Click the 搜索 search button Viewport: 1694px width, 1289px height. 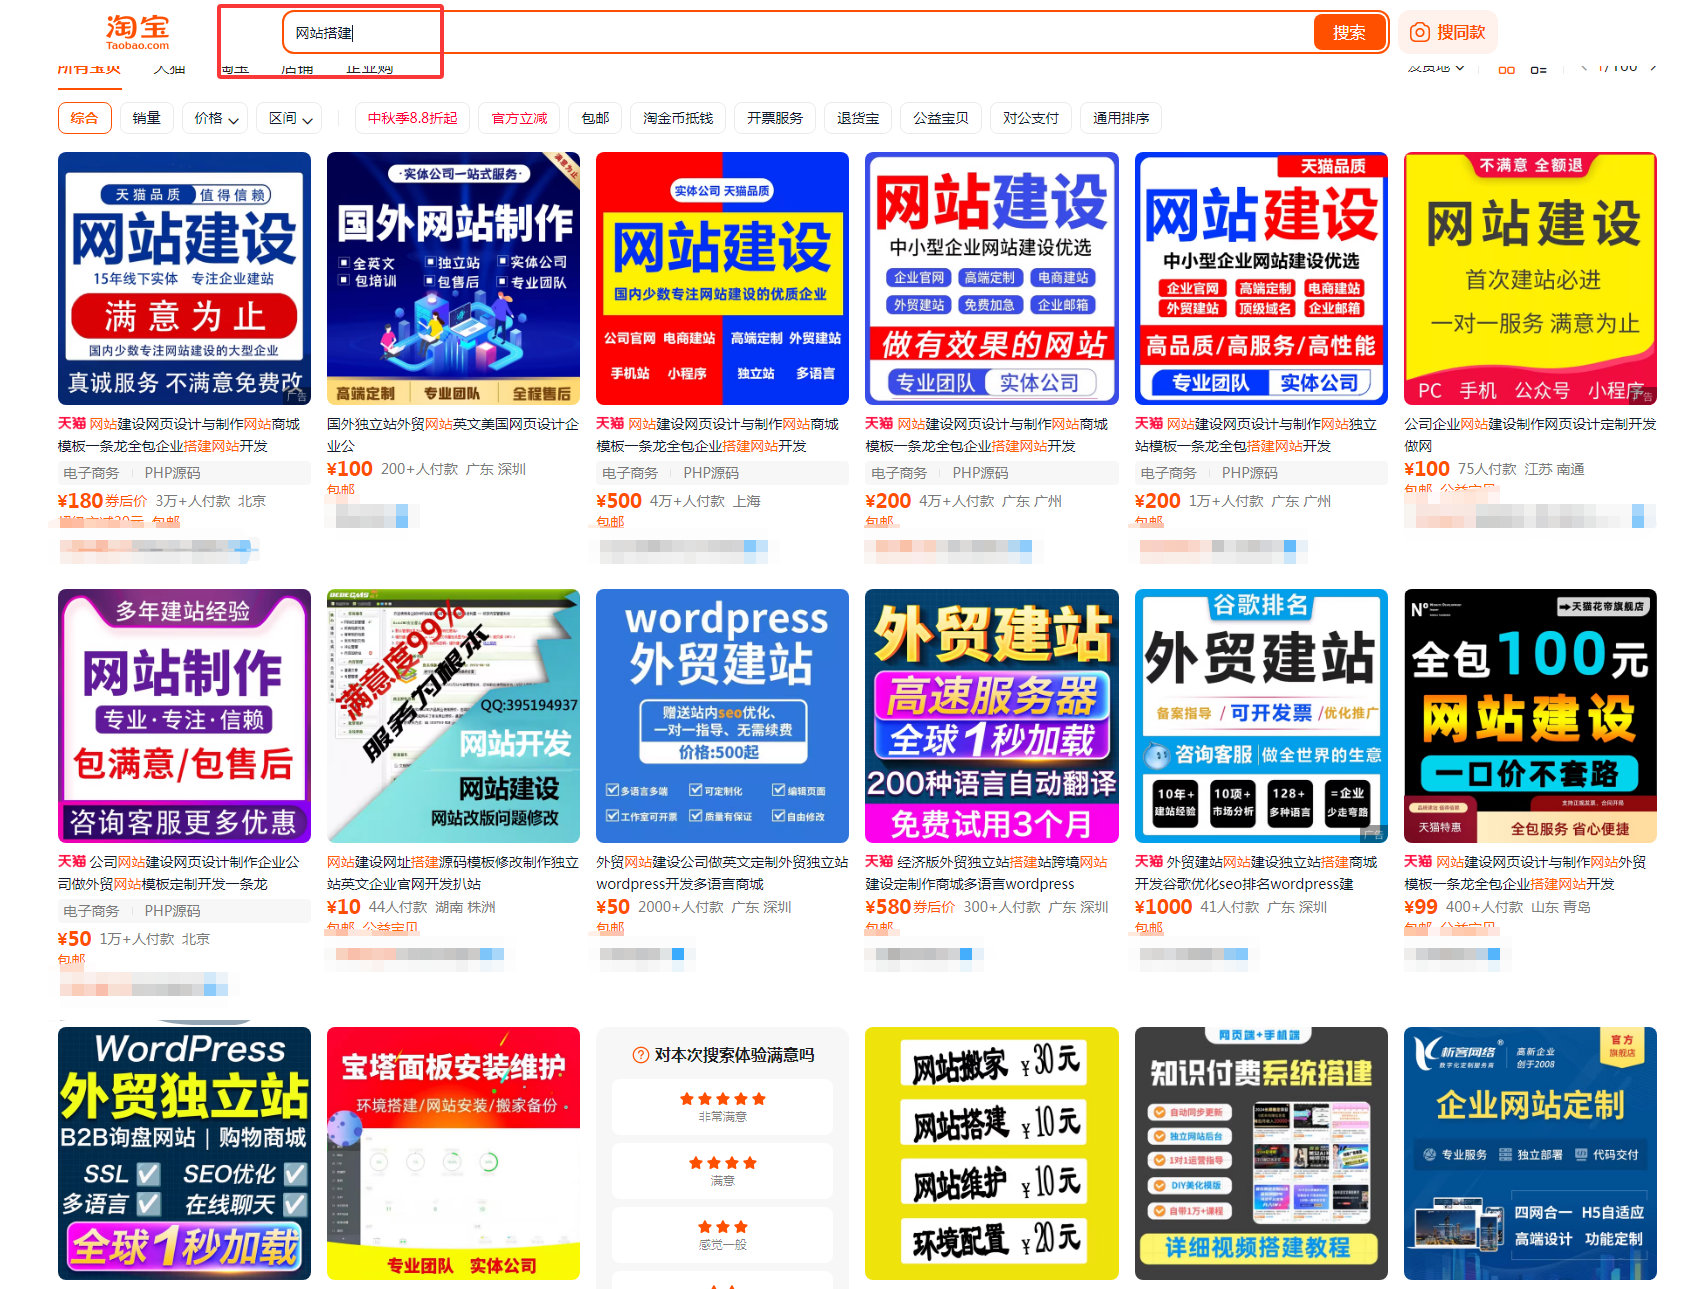coord(1349,31)
